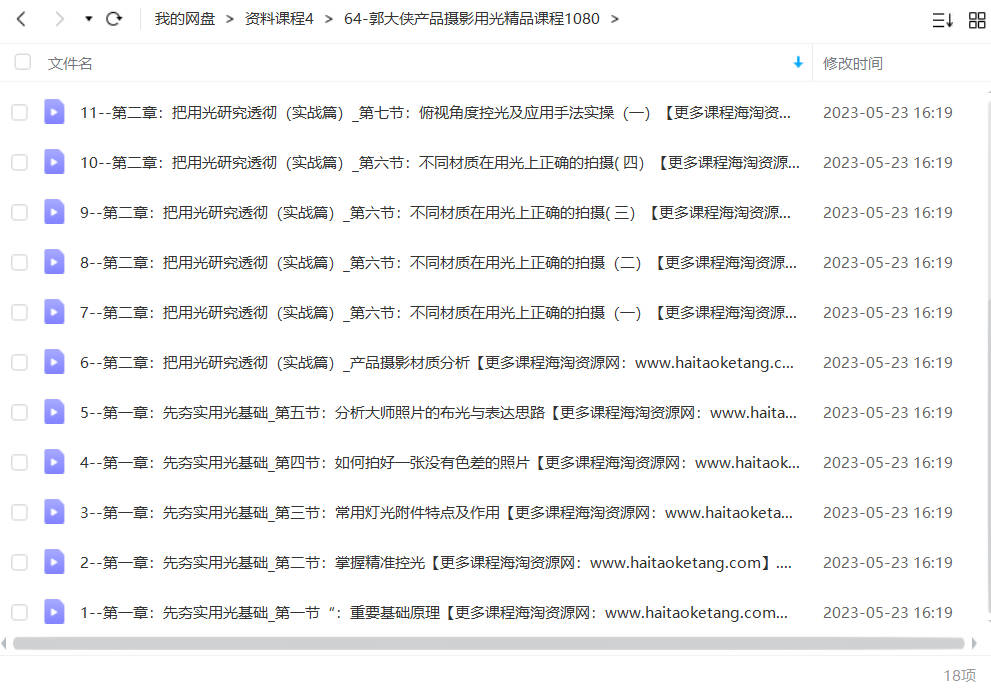Expand the chevron after the last breadcrumb
The width and height of the screenshot is (991, 688).
614,19
